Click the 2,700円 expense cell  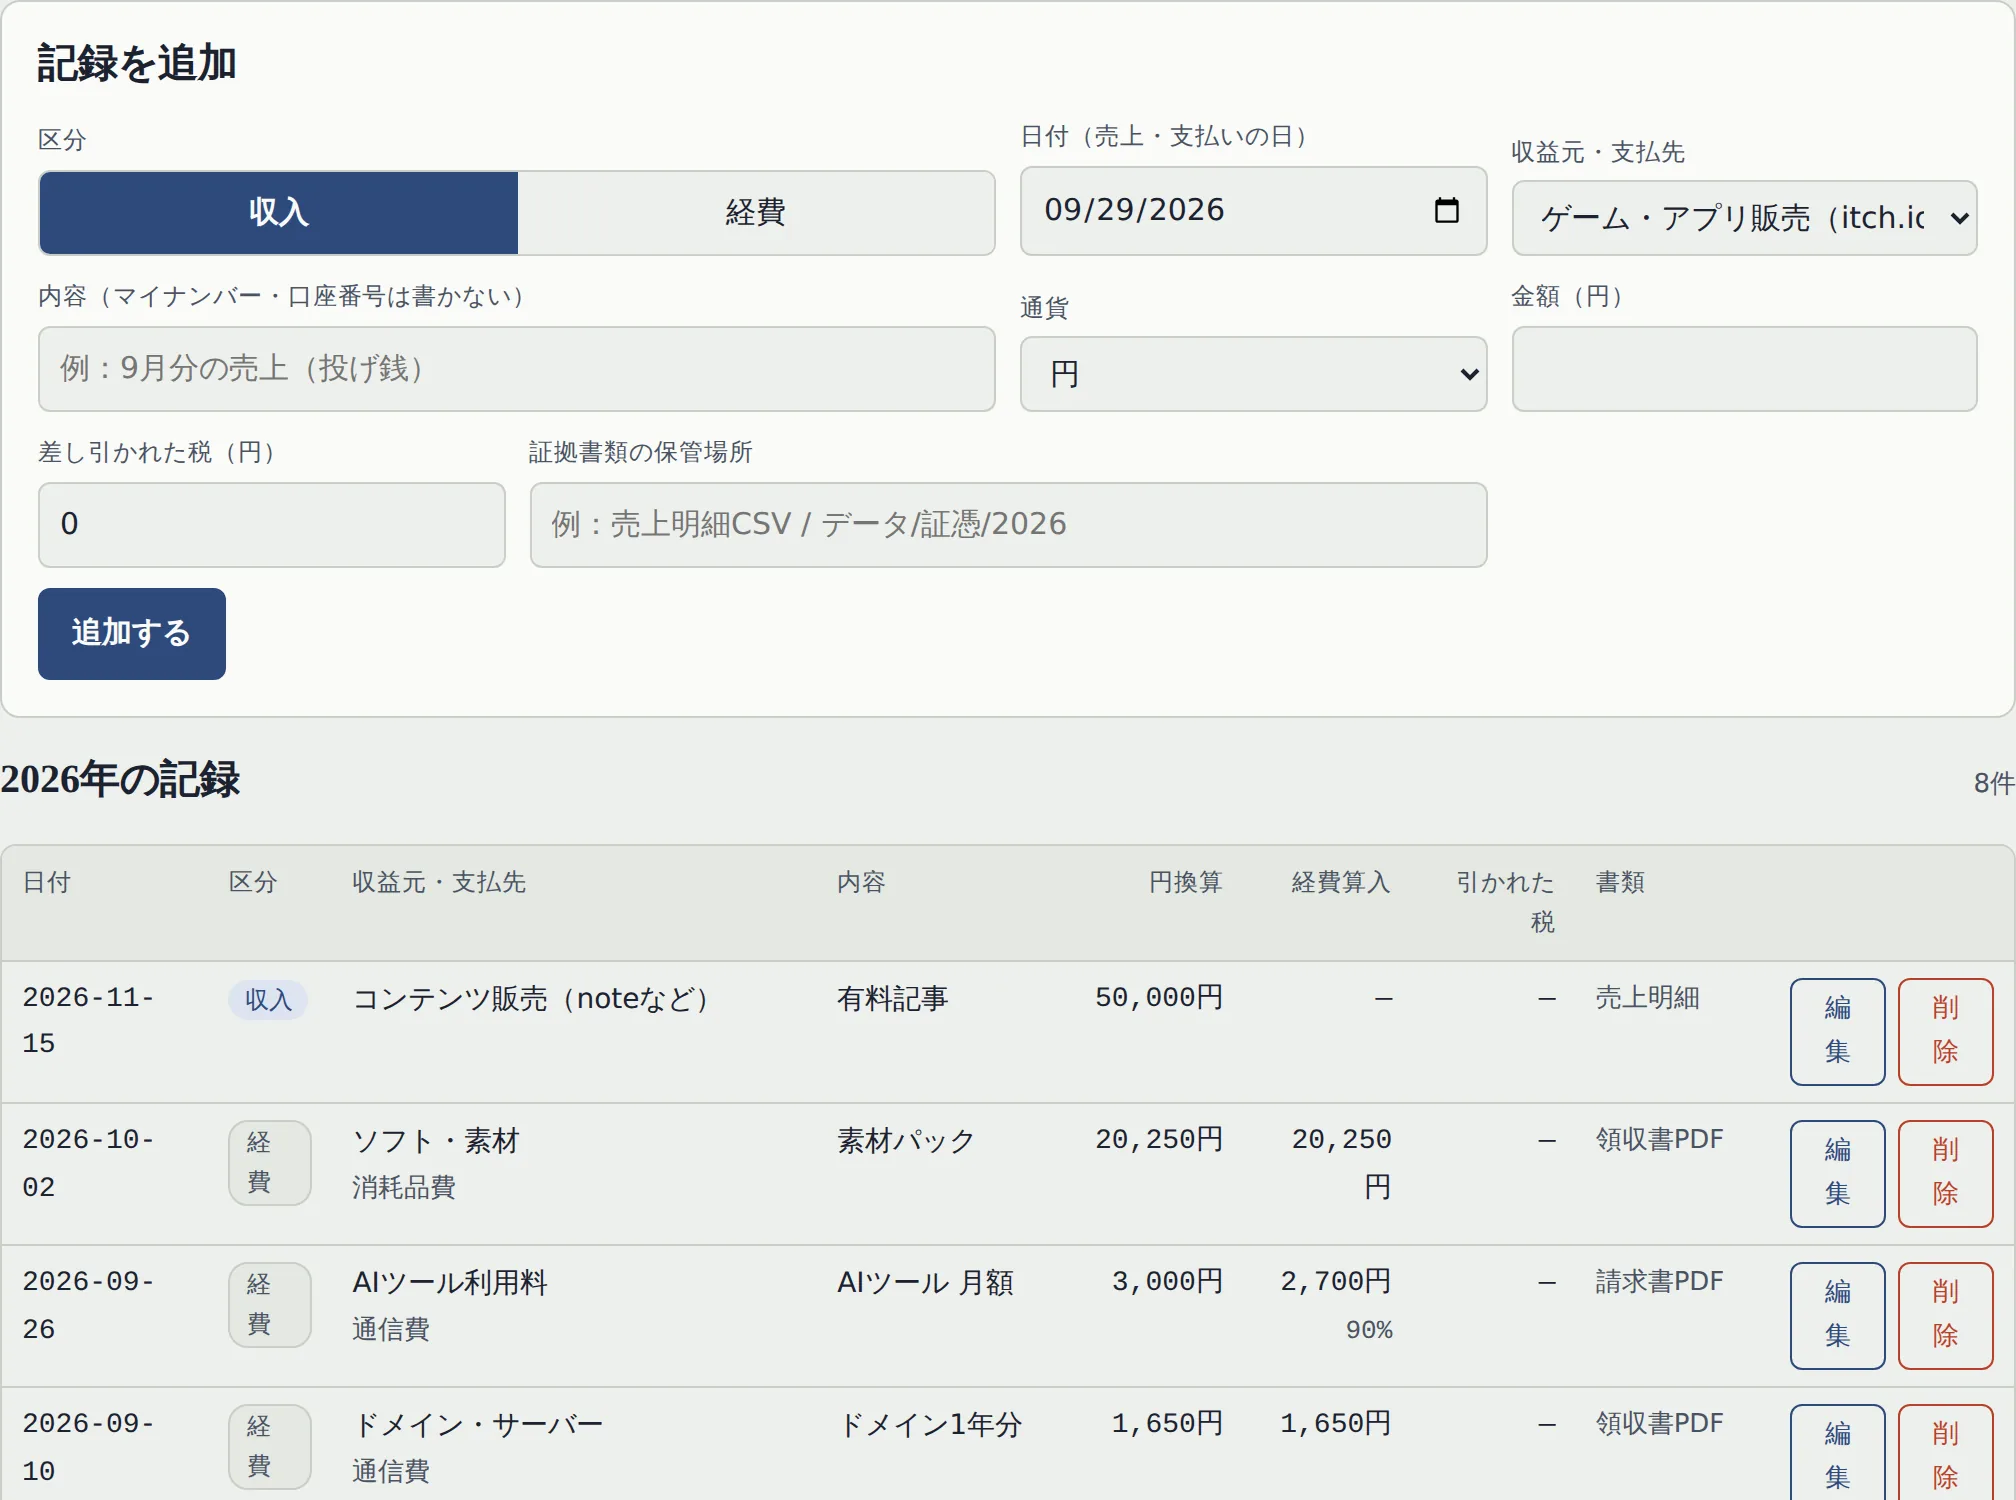(1336, 1281)
